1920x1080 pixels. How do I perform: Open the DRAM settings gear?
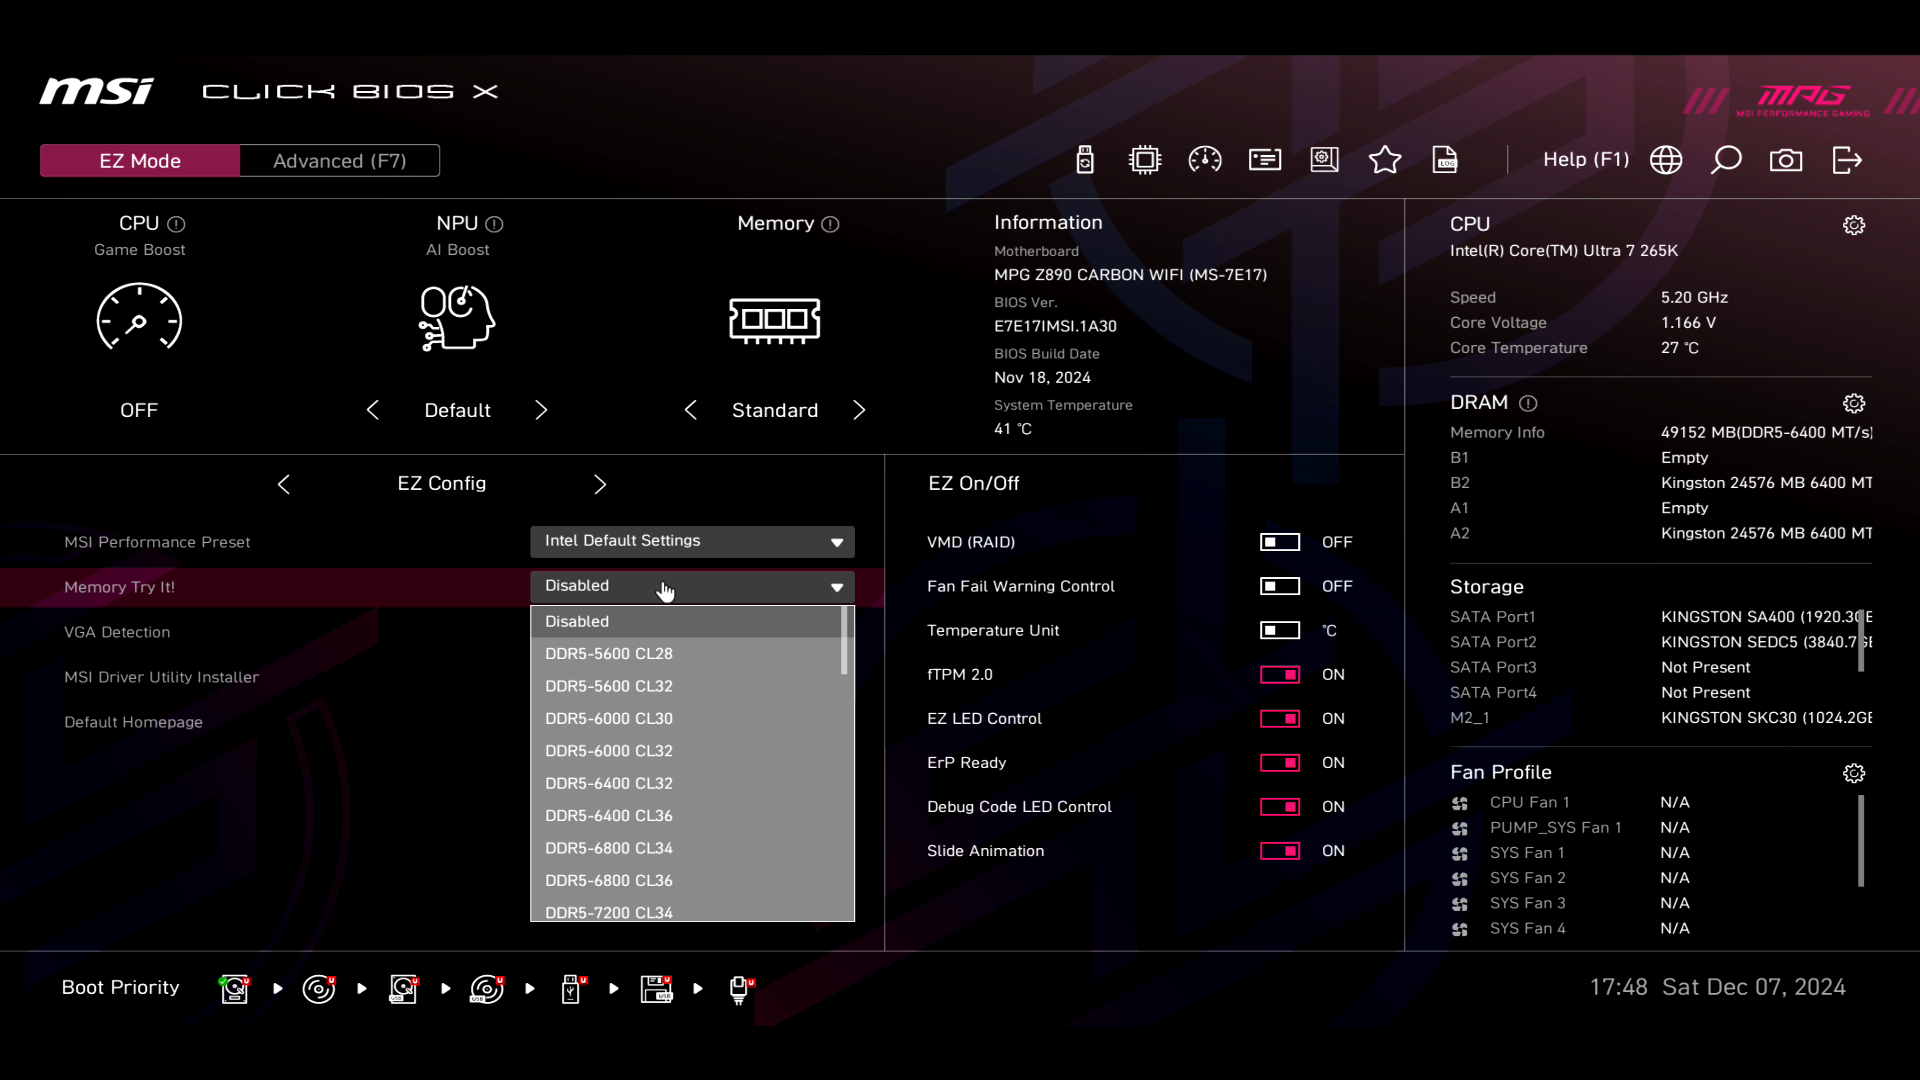coord(1854,403)
